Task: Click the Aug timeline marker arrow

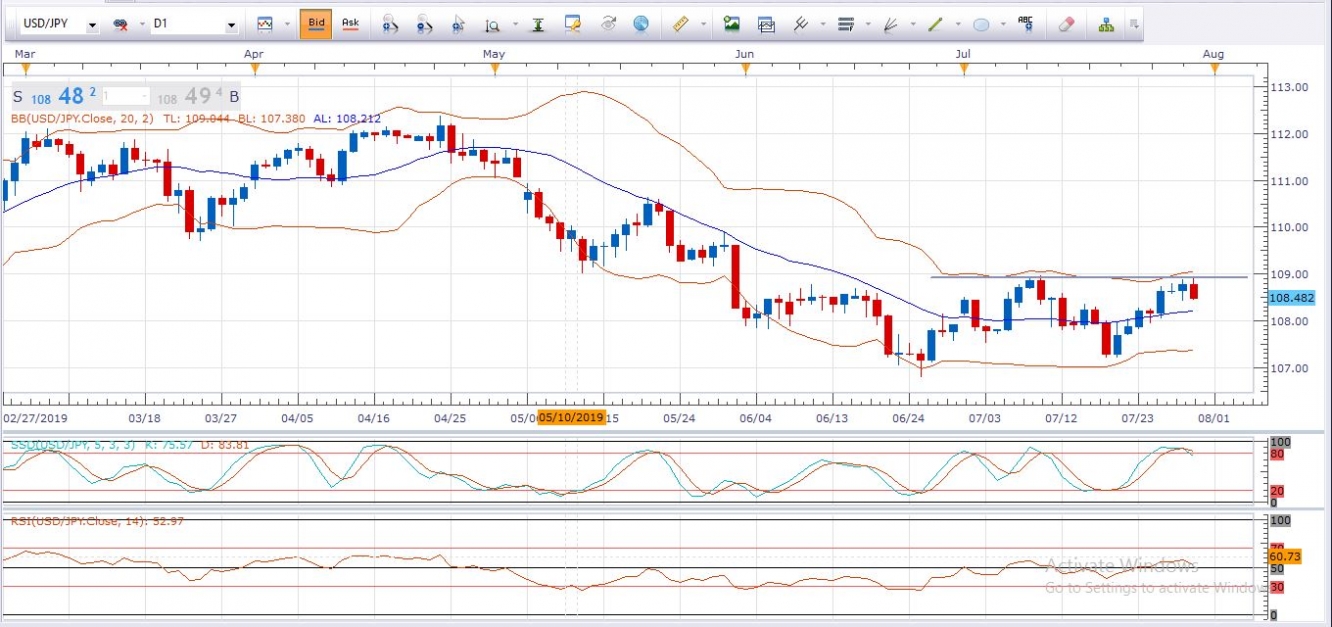Action: (1214, 68)
